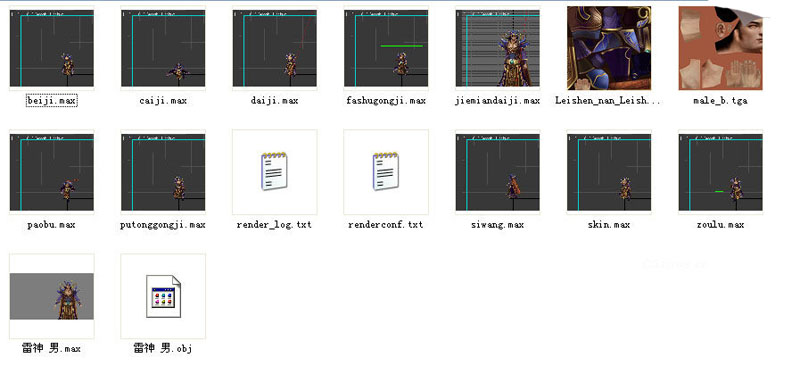Select the caiji.max file thumbnail
Screen dimensions: 800x391
(163, 48)
